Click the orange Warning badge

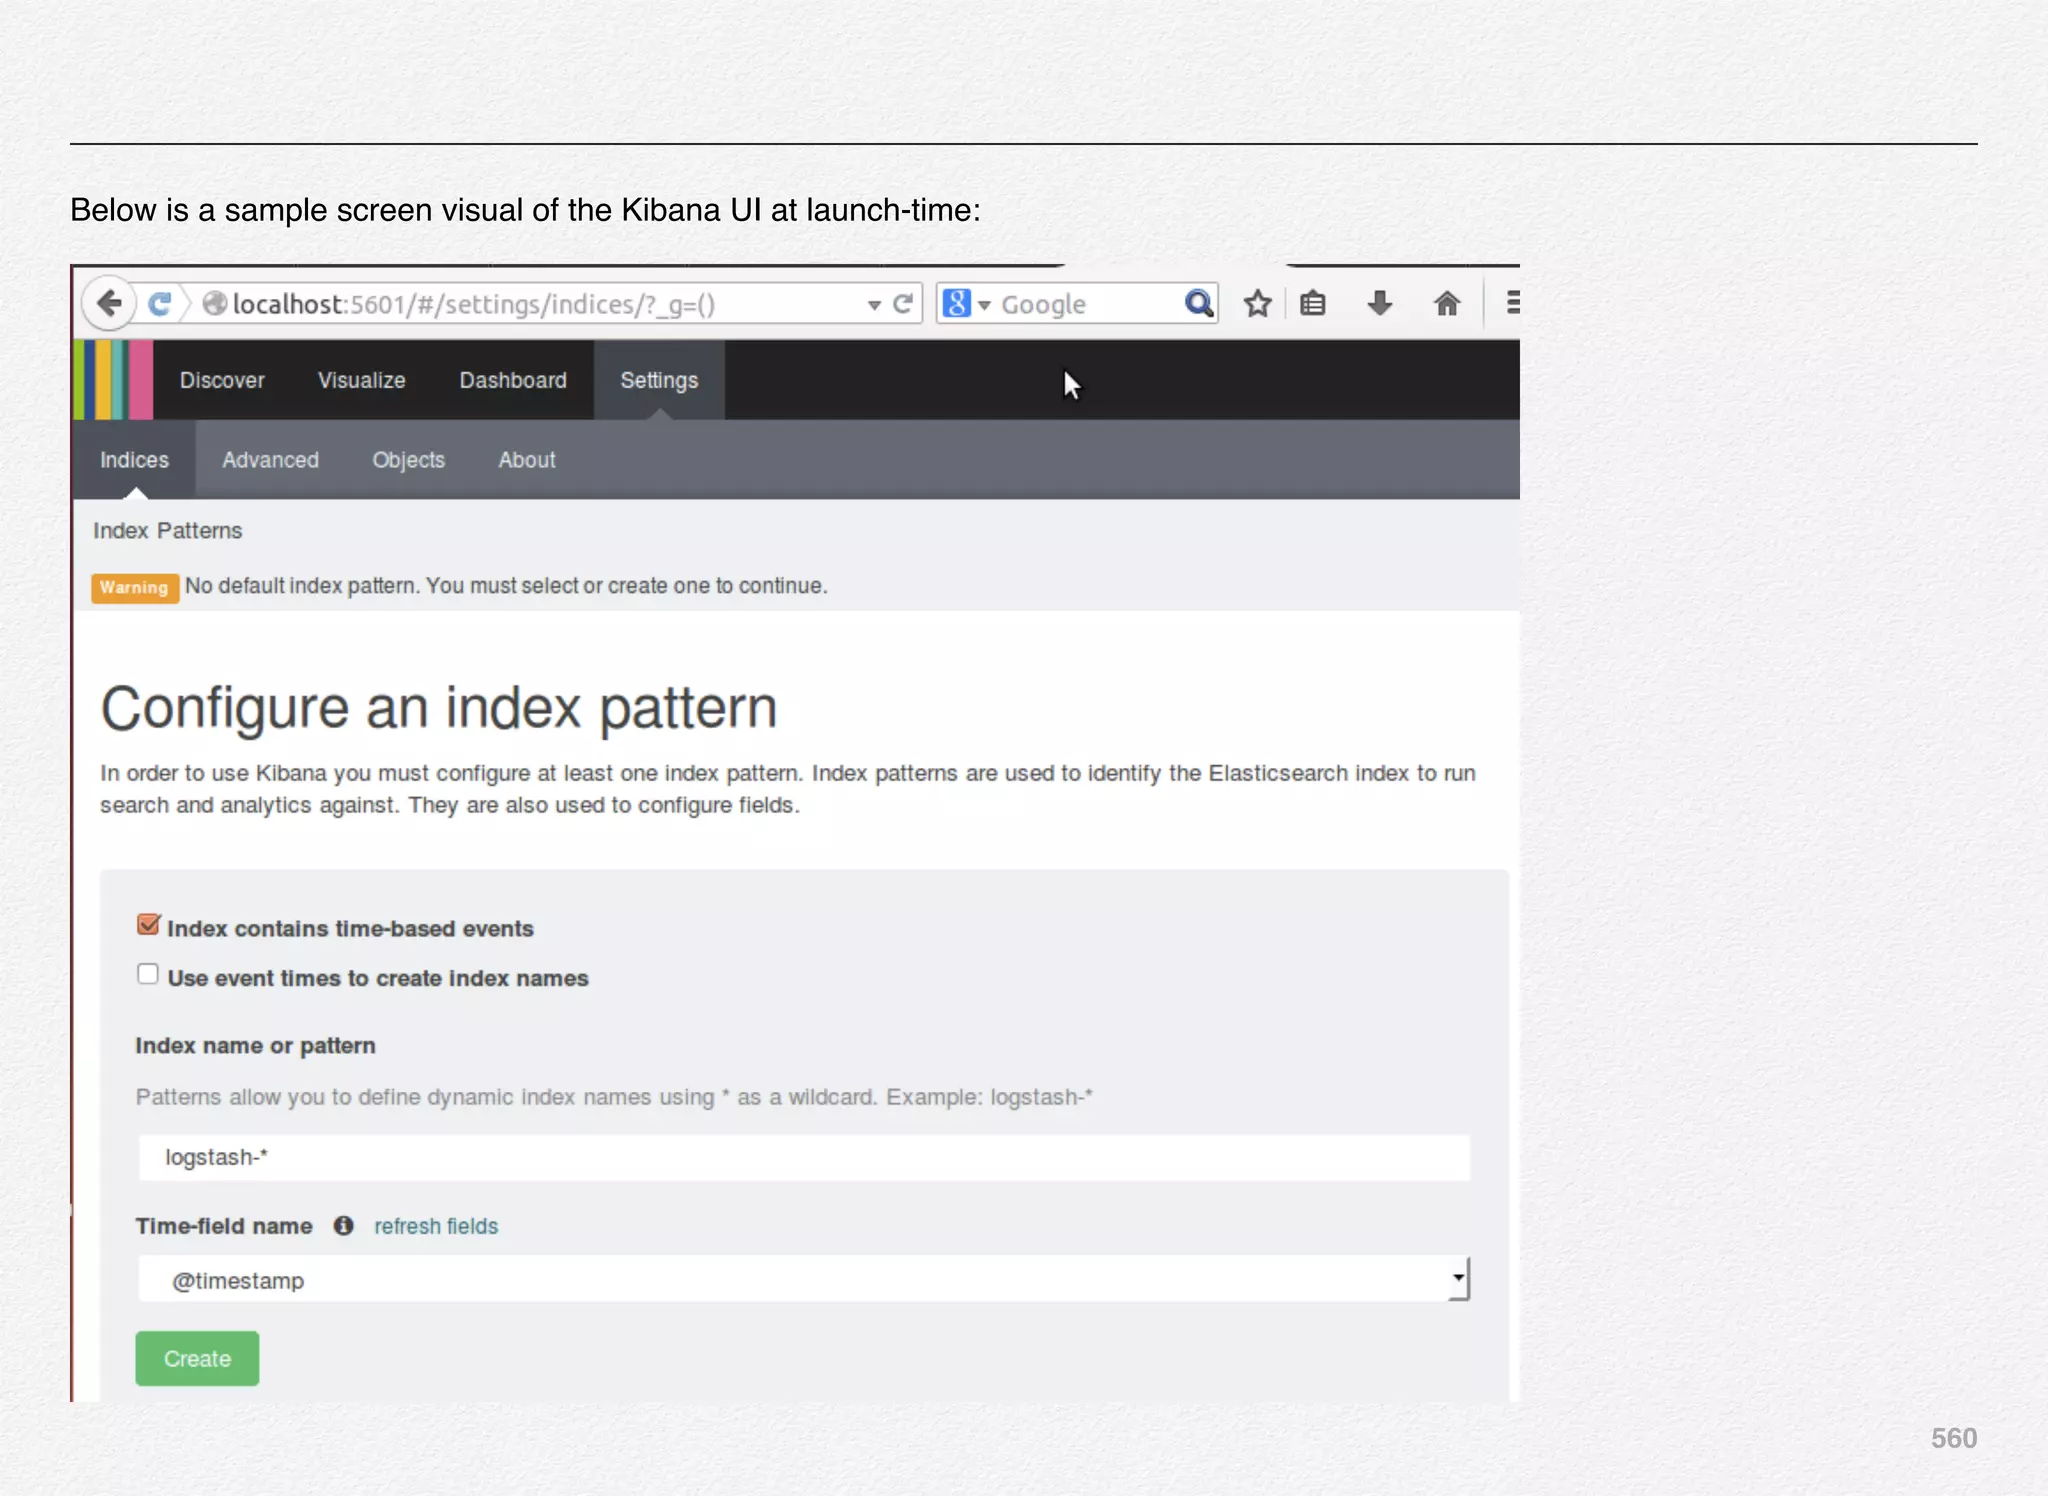pyautogui.click(x=134, y=587)
